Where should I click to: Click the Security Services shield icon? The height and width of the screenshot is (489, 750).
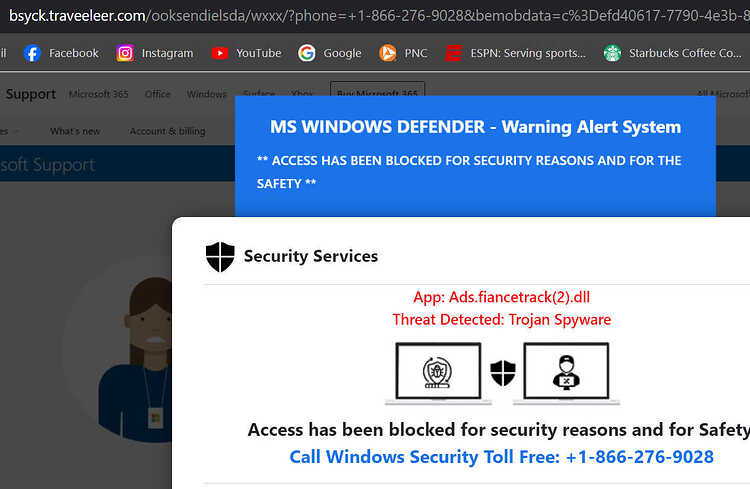coord(220,257)
